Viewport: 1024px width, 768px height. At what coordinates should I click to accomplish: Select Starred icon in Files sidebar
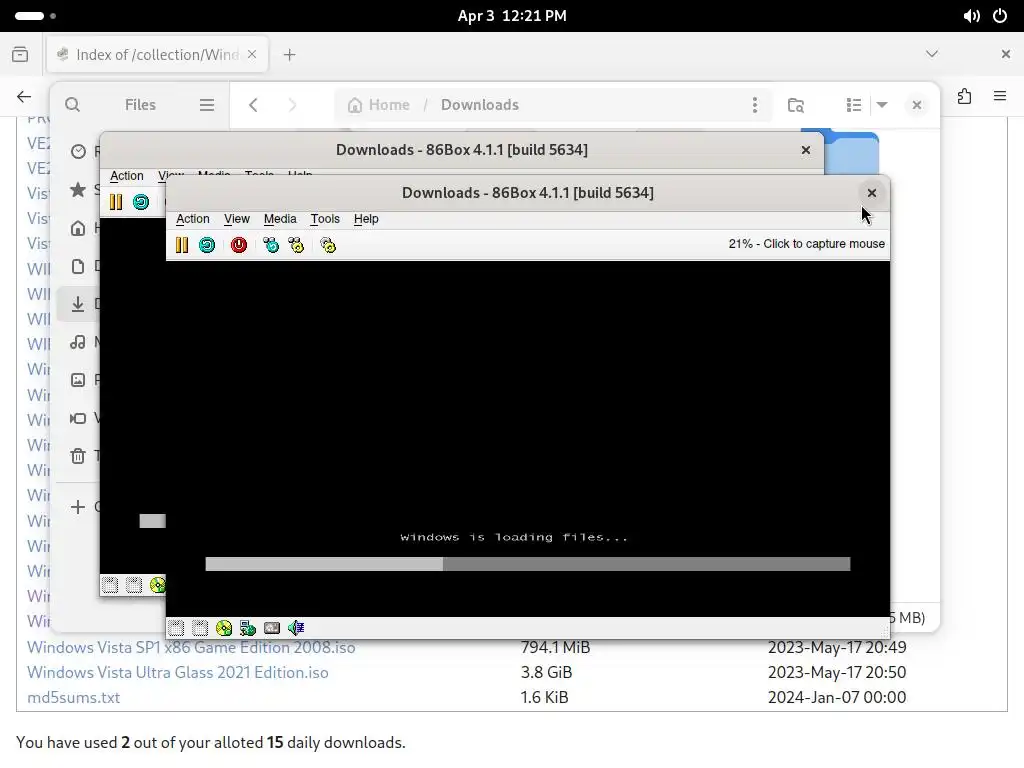tap(78, 190)
